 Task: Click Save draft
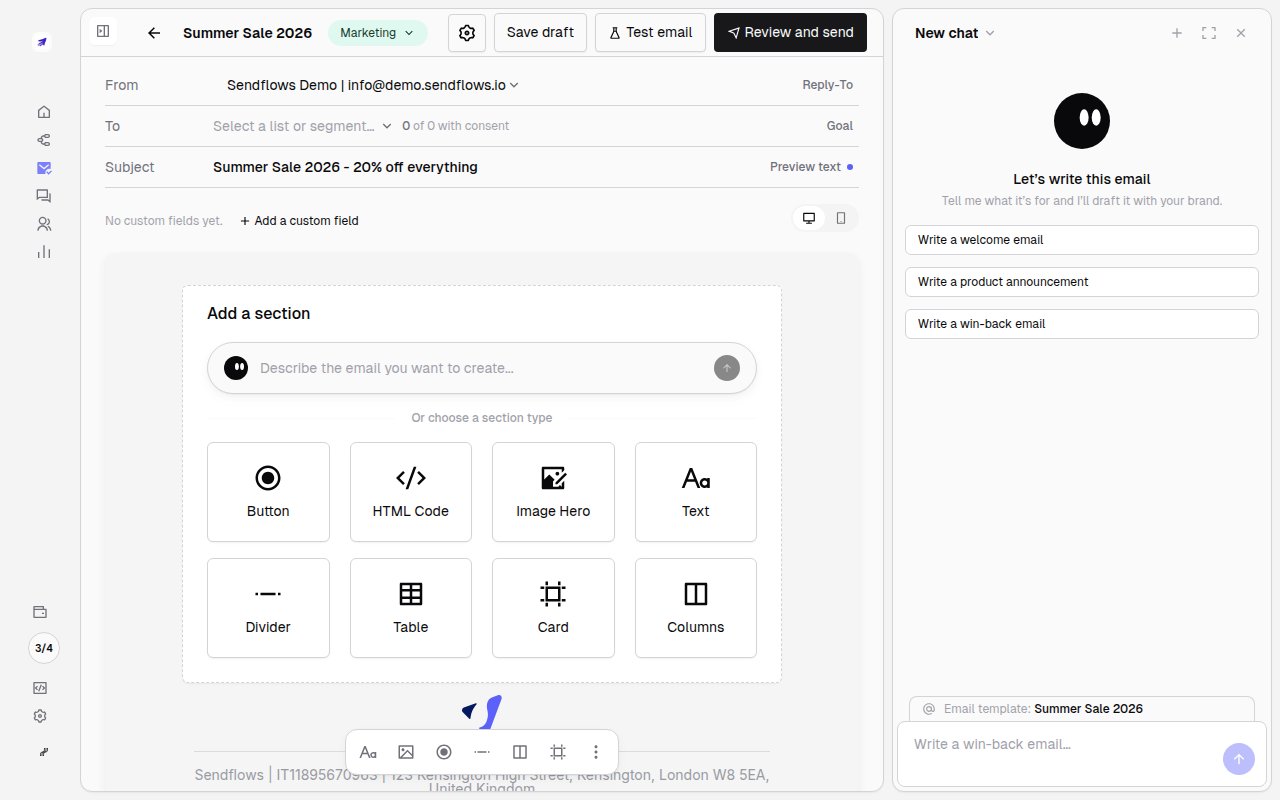[x=540, y=32]
